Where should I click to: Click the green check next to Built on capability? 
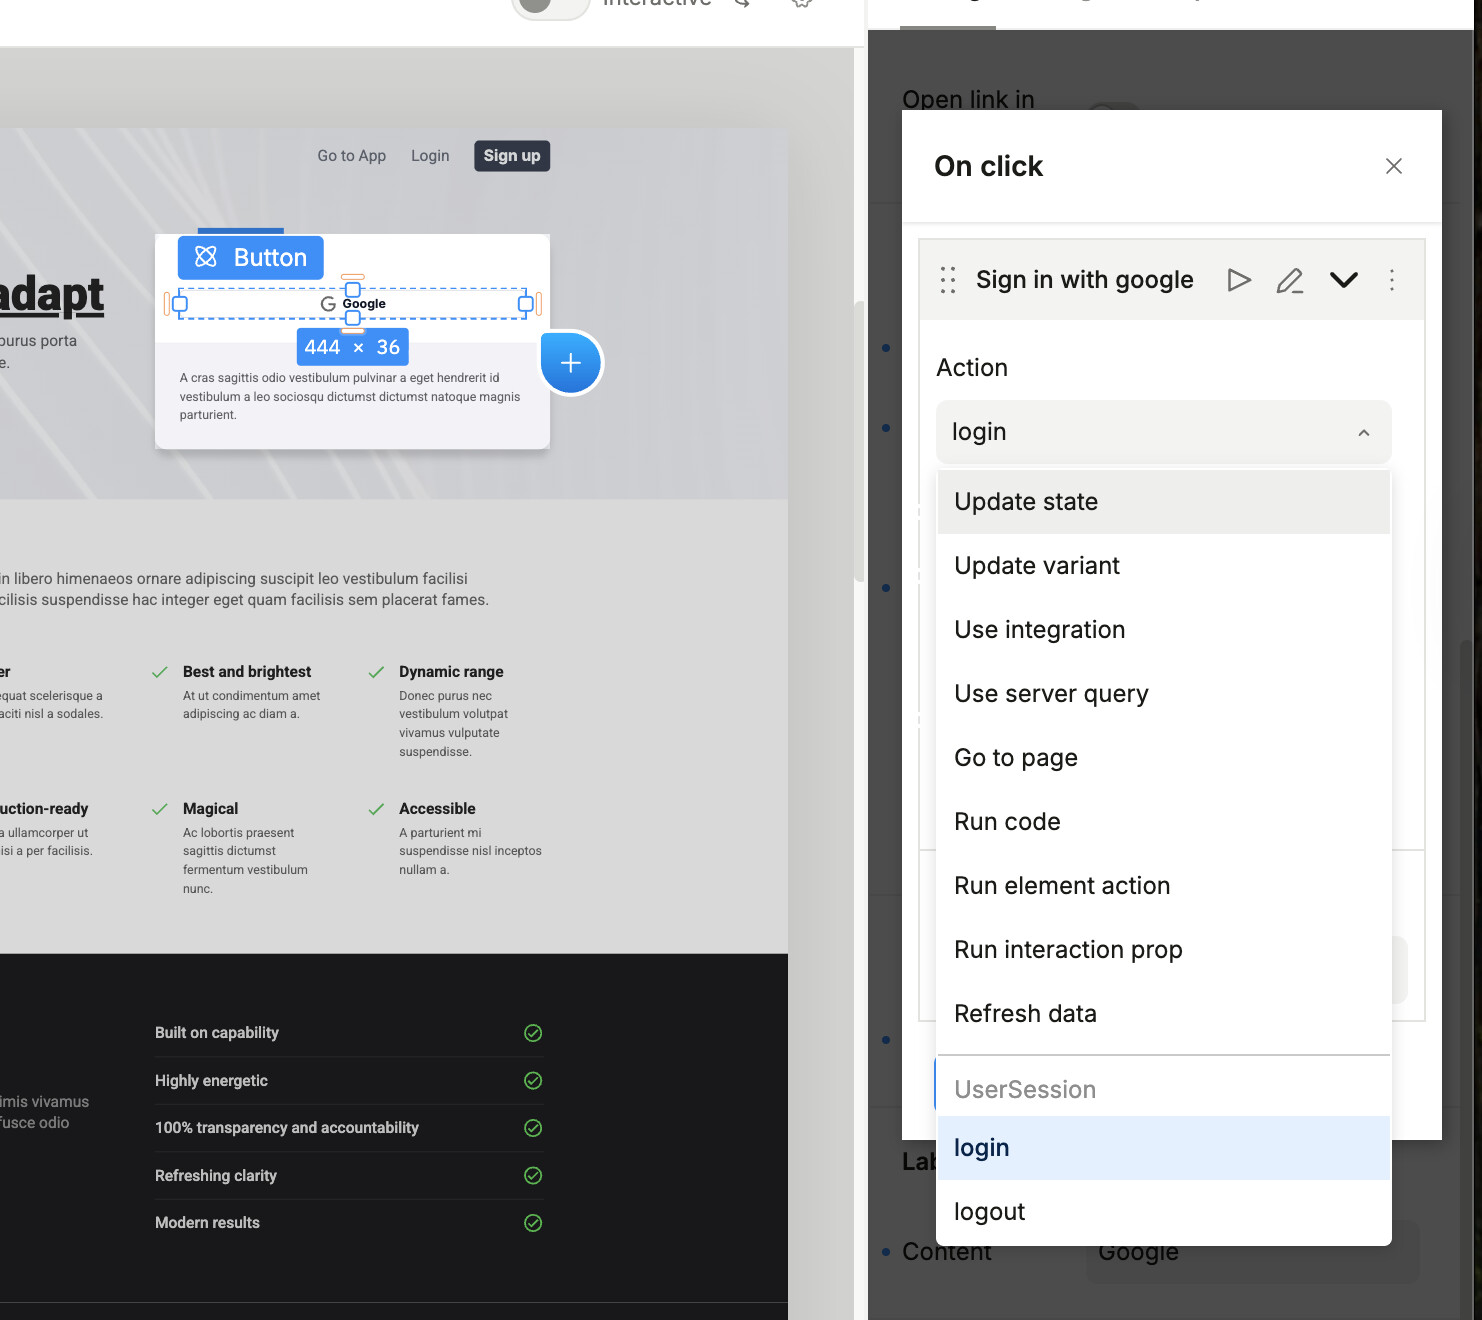(533, 1033)
